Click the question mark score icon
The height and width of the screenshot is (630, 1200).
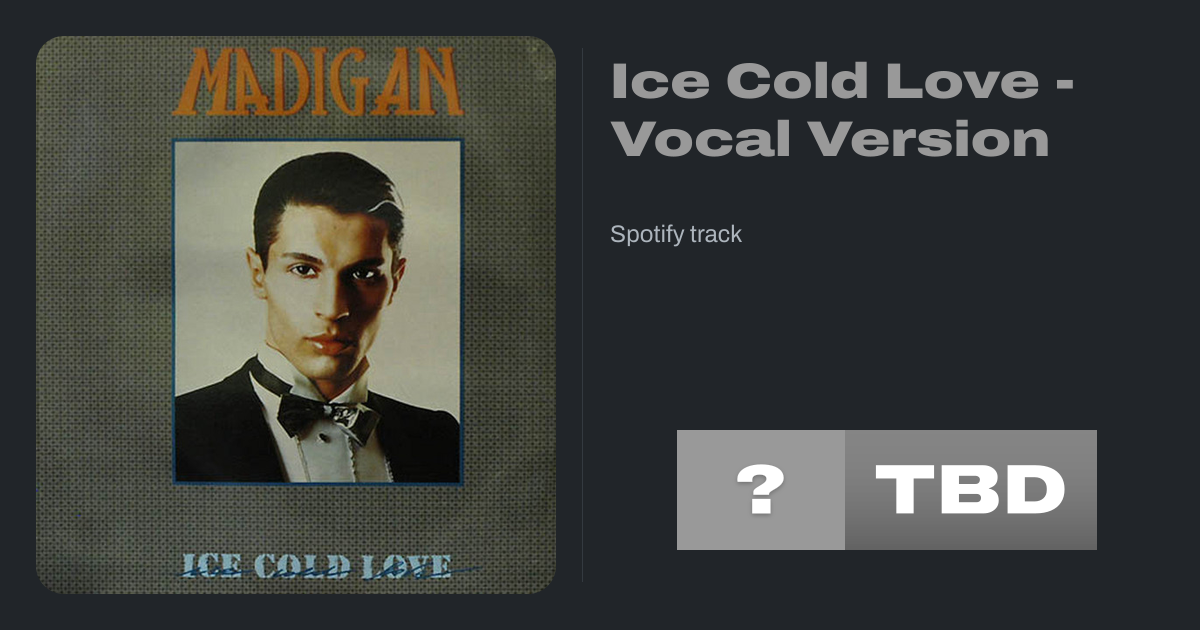click(761, 490)
